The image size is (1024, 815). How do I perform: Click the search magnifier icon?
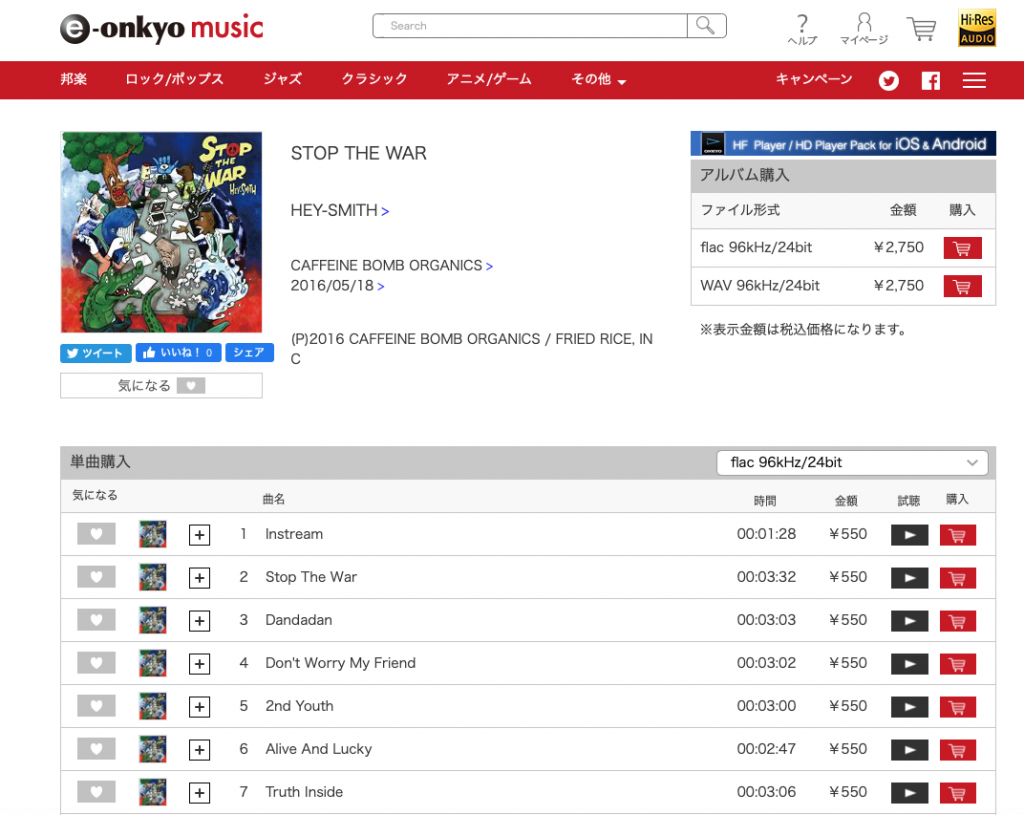(706, 26)
